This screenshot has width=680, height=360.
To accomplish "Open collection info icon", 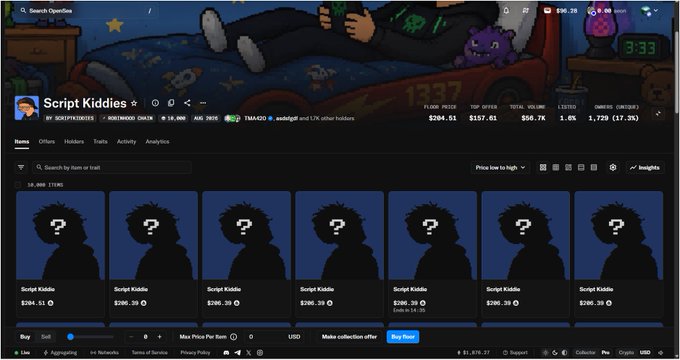I will pos(155,103).
